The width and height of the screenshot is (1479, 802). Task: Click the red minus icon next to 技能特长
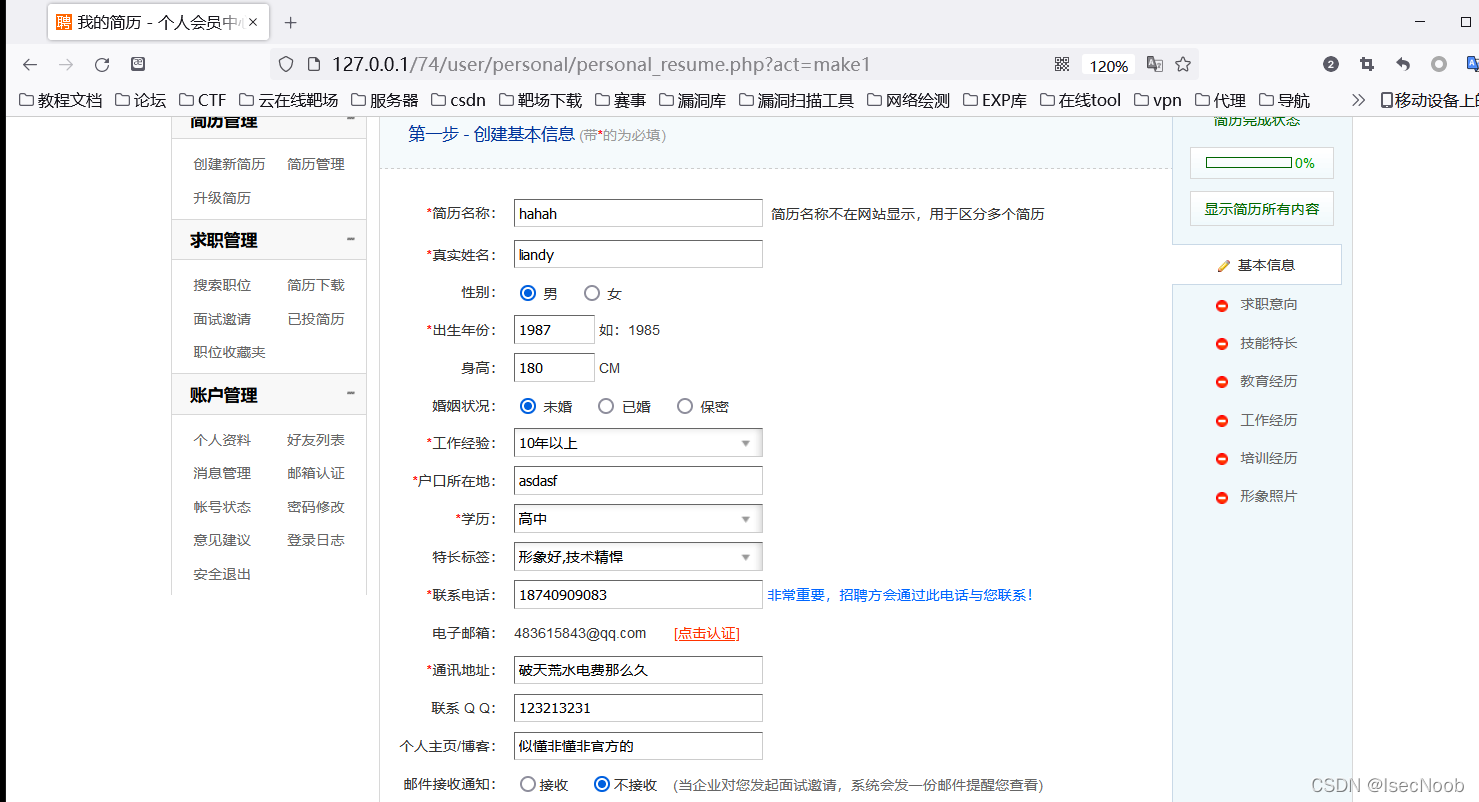click(1221, 343)
